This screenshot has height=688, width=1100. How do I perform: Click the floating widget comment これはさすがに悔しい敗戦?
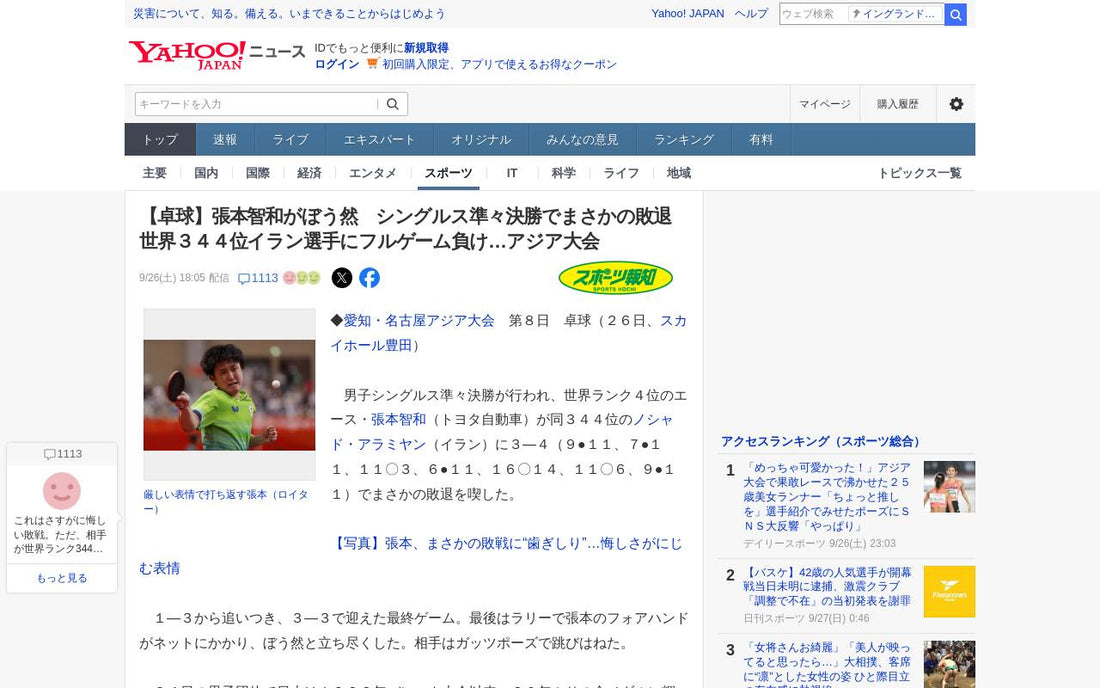(60, 534)
